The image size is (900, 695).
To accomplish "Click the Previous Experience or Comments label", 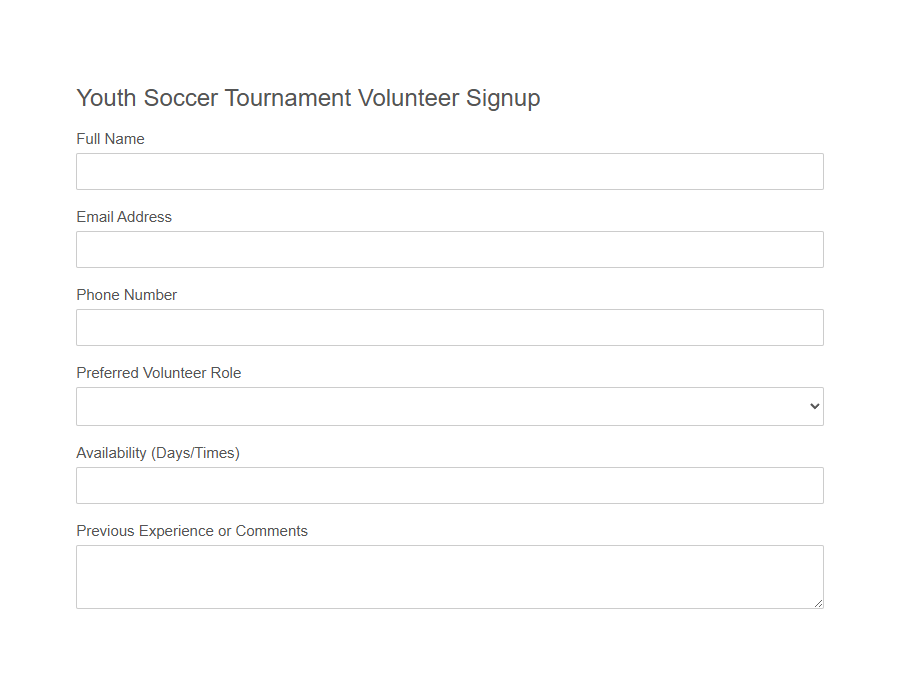I will 191,531.
